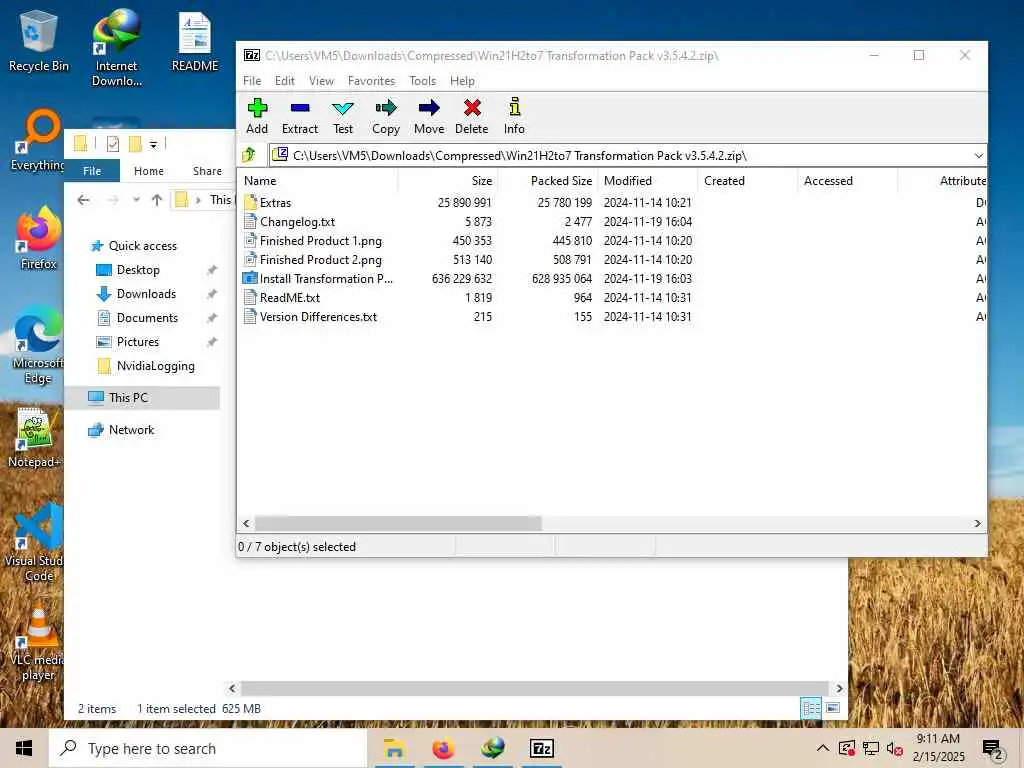This screenshot has width=1024, height=768.
Task: Open Notepad++ desktop shortcut
Action: coord(34,438)
